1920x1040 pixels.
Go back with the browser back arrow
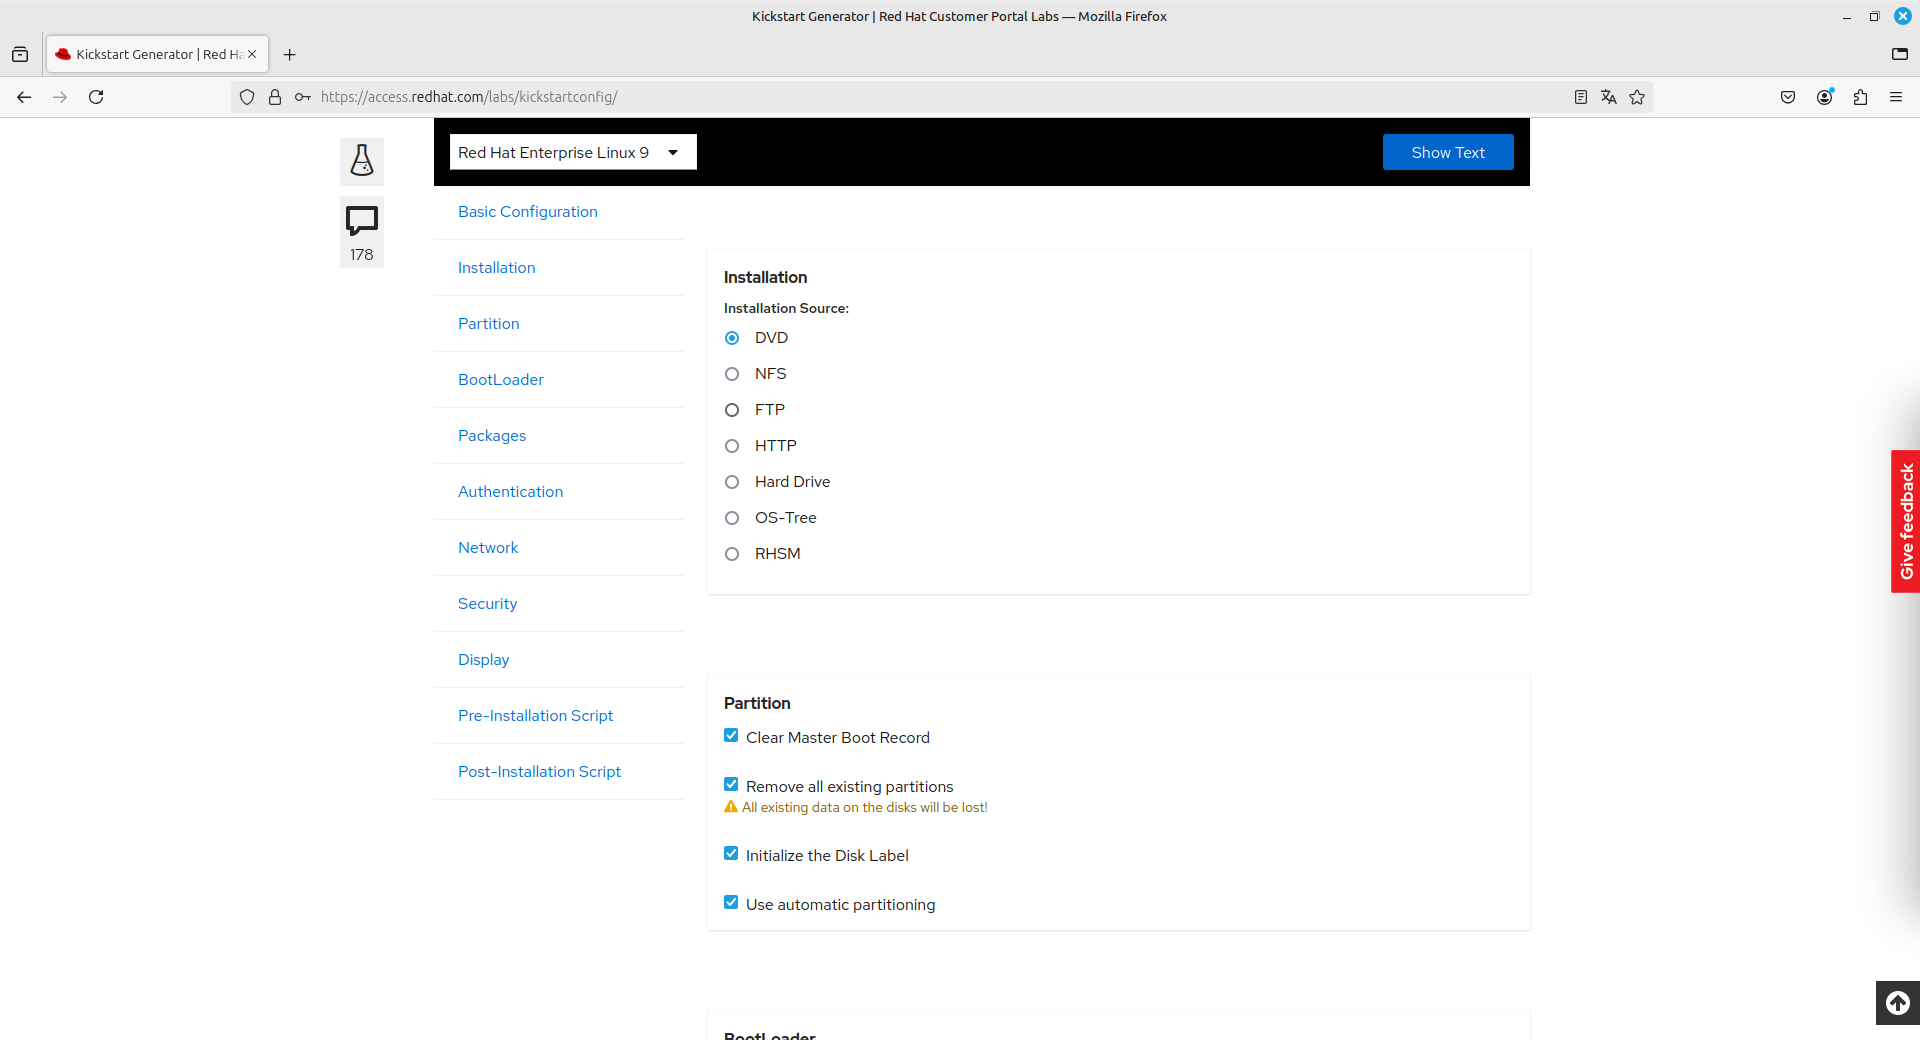[x=24, y=97]
